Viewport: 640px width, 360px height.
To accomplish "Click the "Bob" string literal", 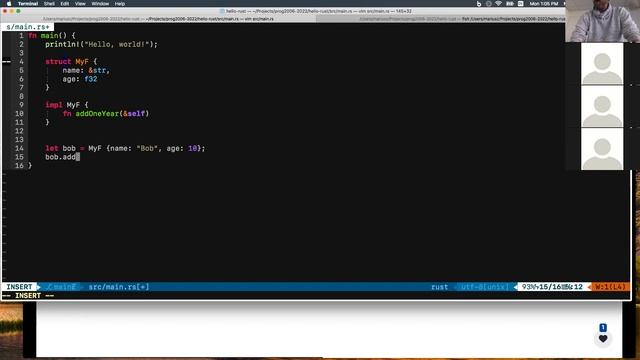I will pos(147,148).
